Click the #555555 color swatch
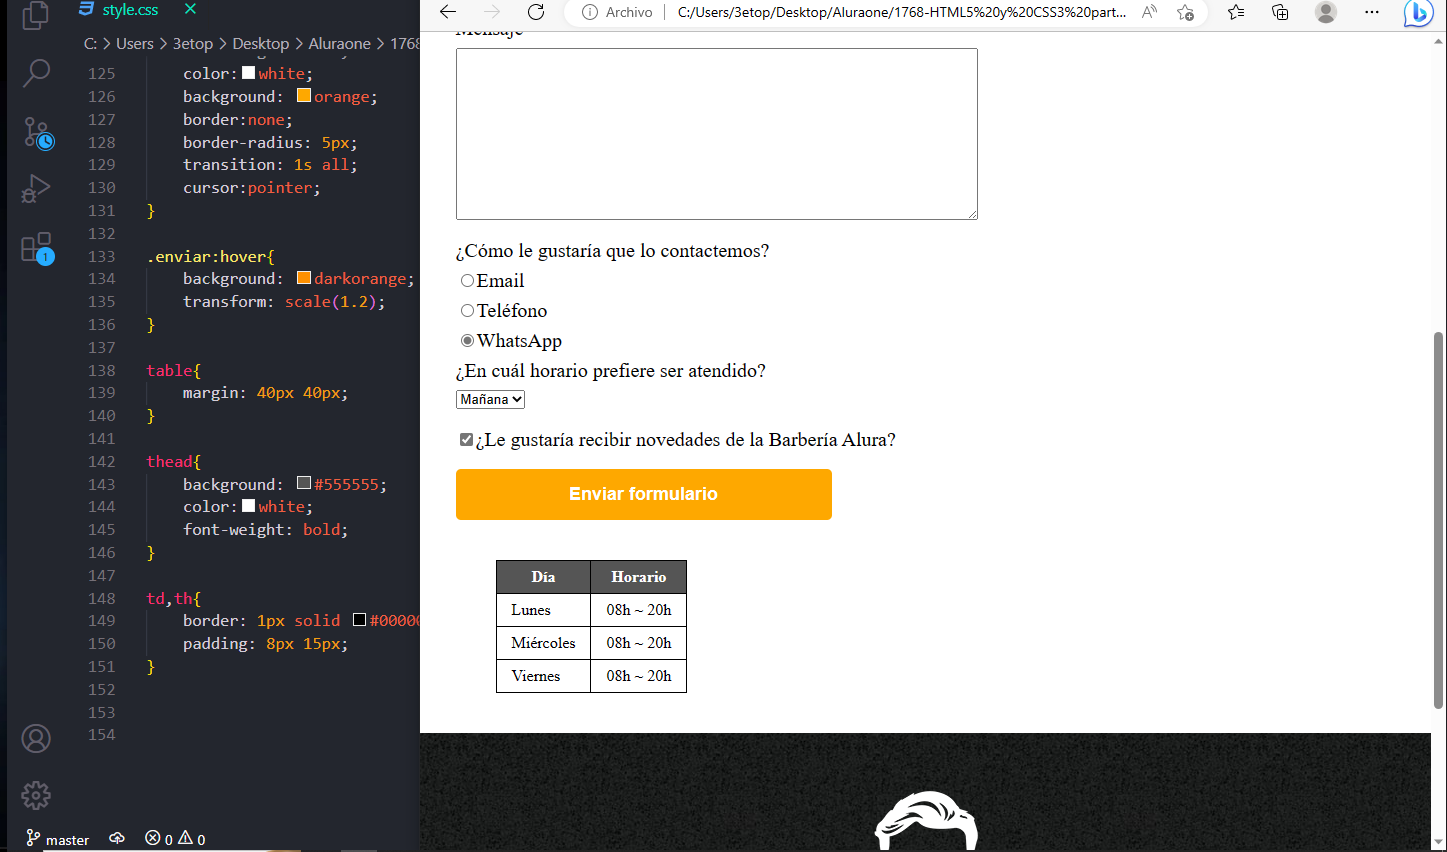The image size is (1447, 852). pos(304,484)
